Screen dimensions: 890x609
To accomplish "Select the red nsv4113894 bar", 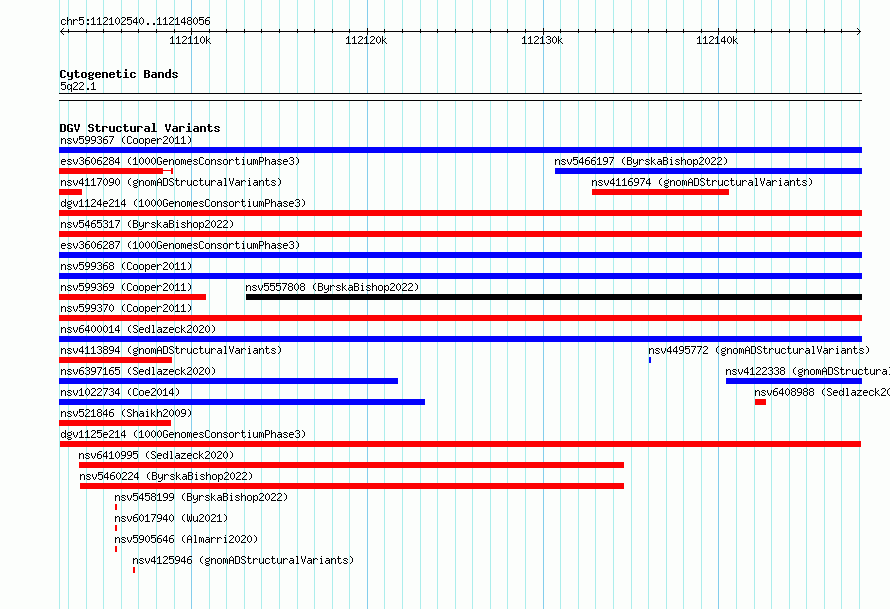I will pyautogui.click(x=115, y=360).
